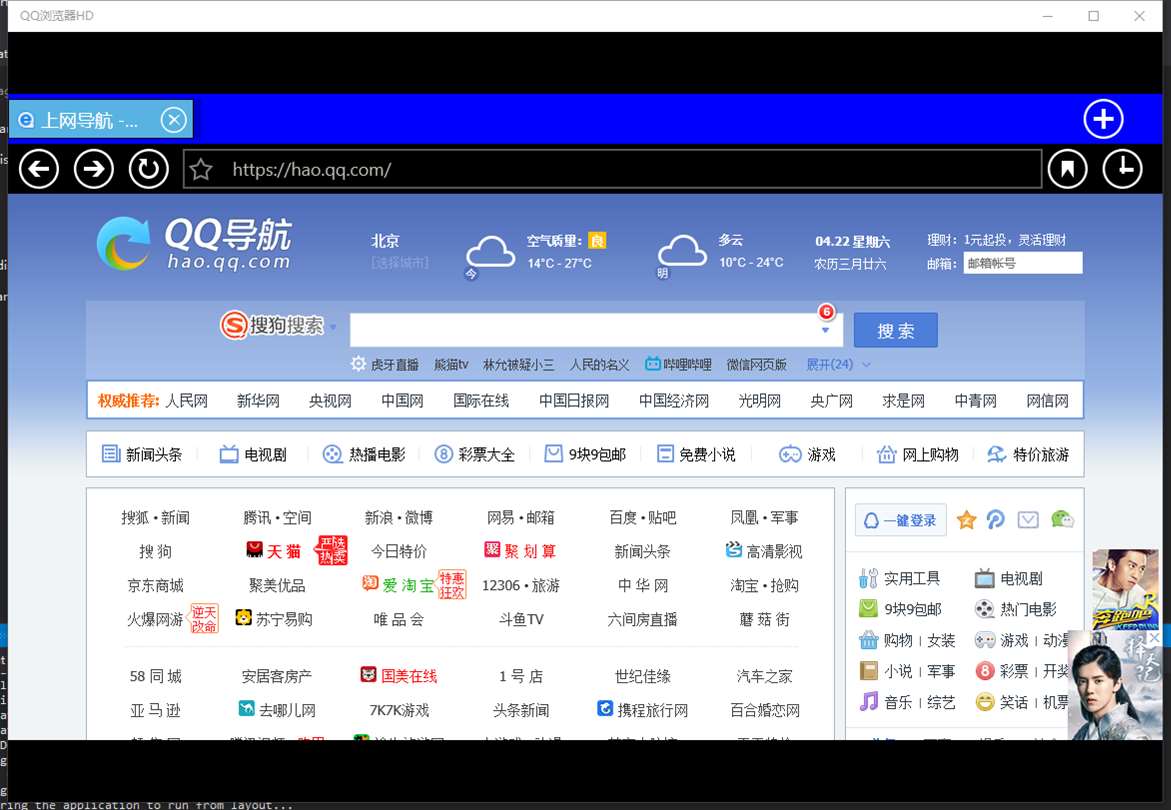The width and height of the screenshot is (1171, 810).
Task: Choose city via 选择城市 link
Action: [x=400, y=263]
